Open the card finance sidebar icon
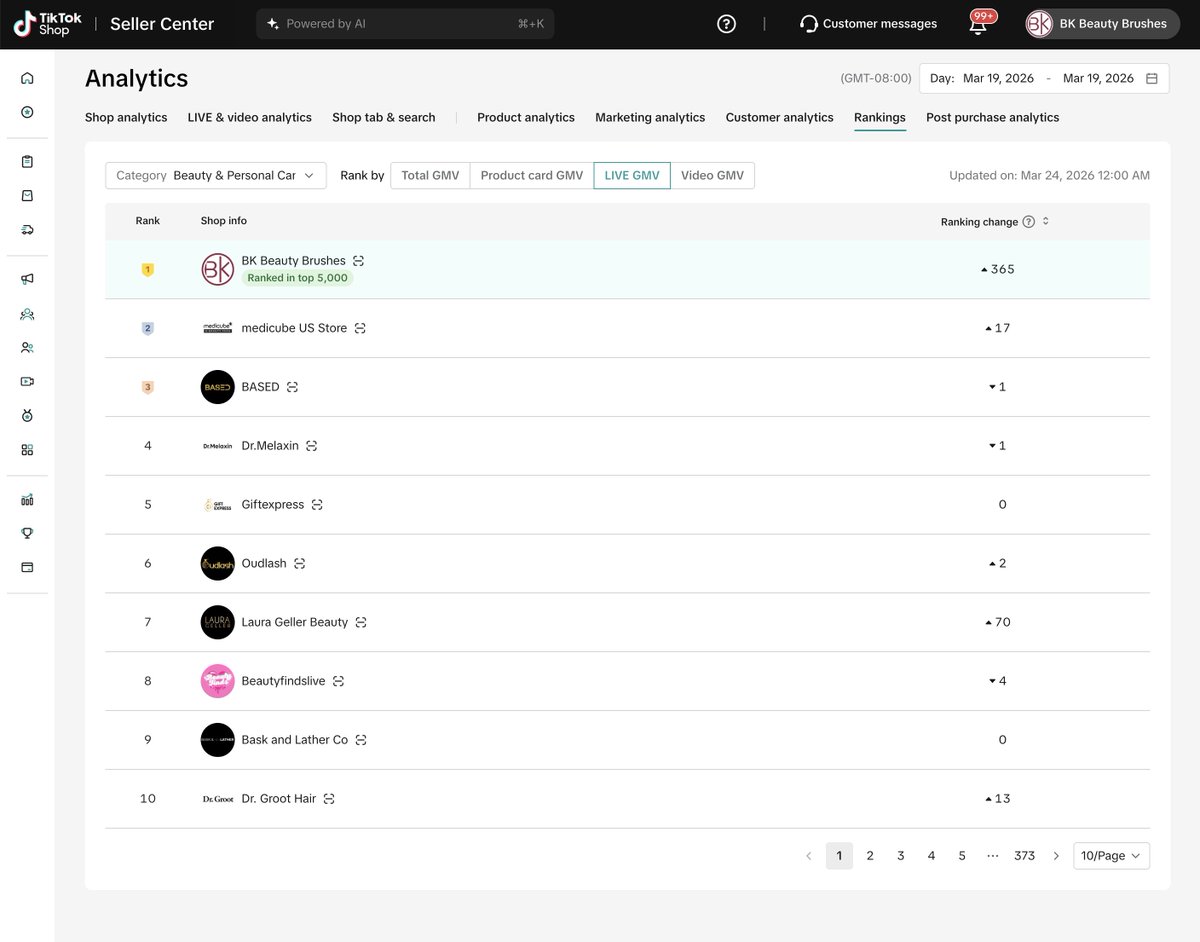 point(27,567)
